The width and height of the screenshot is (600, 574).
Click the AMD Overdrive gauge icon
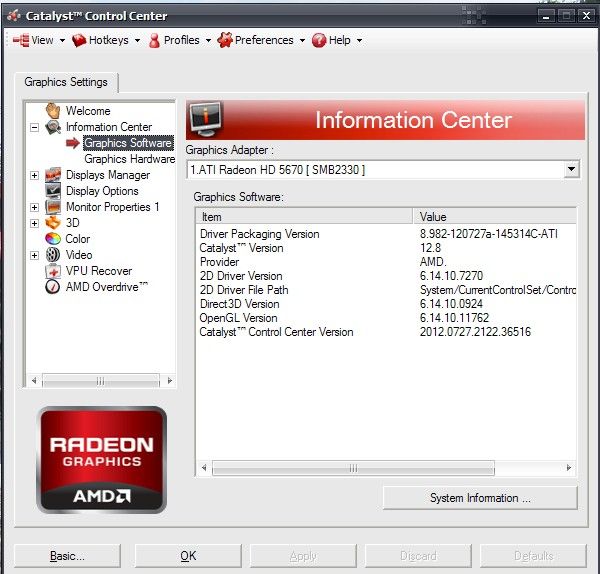pyautogui.click(x=53, y=287)
